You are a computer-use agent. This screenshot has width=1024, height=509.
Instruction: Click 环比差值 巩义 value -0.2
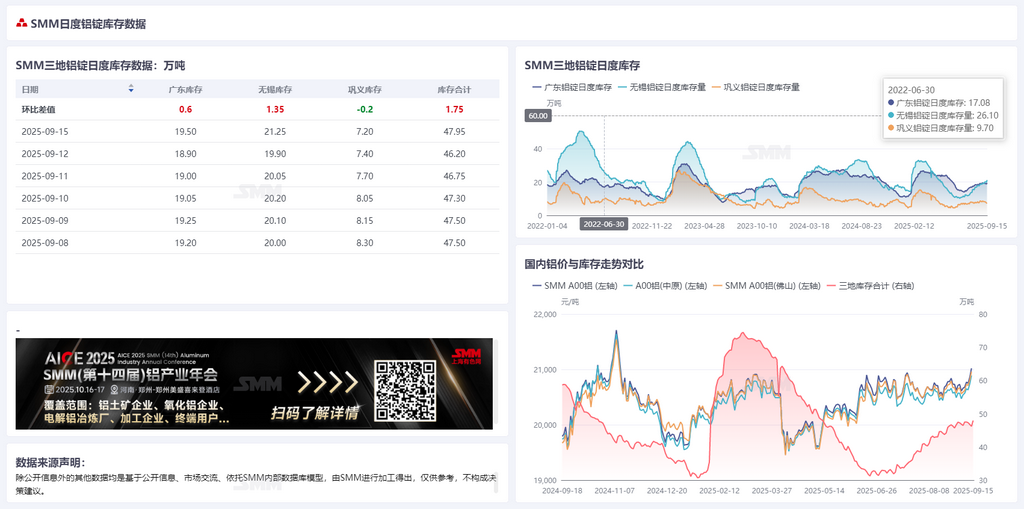point(365,109)
